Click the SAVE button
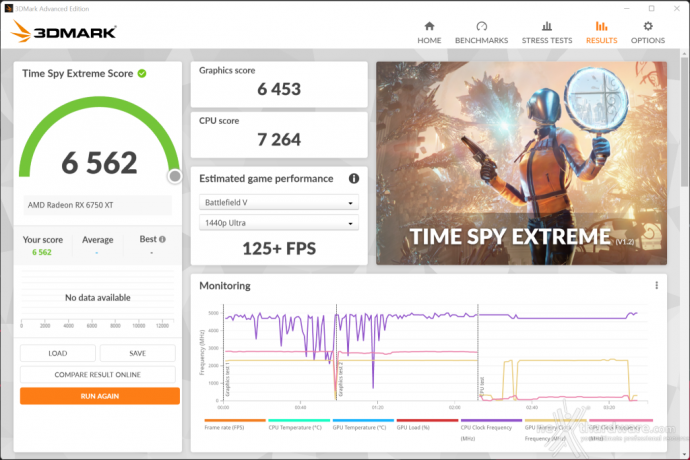 pyautogui.click(x=138, y=353)
